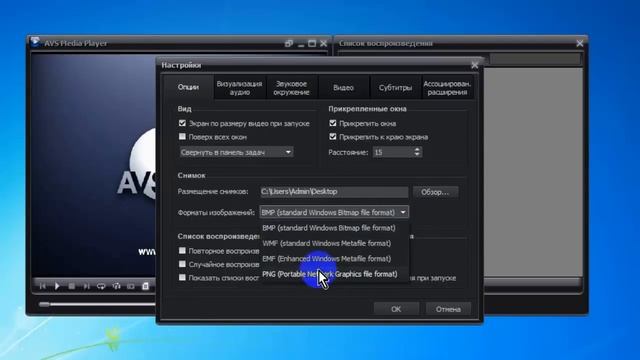Uncheck 'Прикрепить окна' checkbox
The width and height of the screenshot is (640, 360).
[333, 123]
